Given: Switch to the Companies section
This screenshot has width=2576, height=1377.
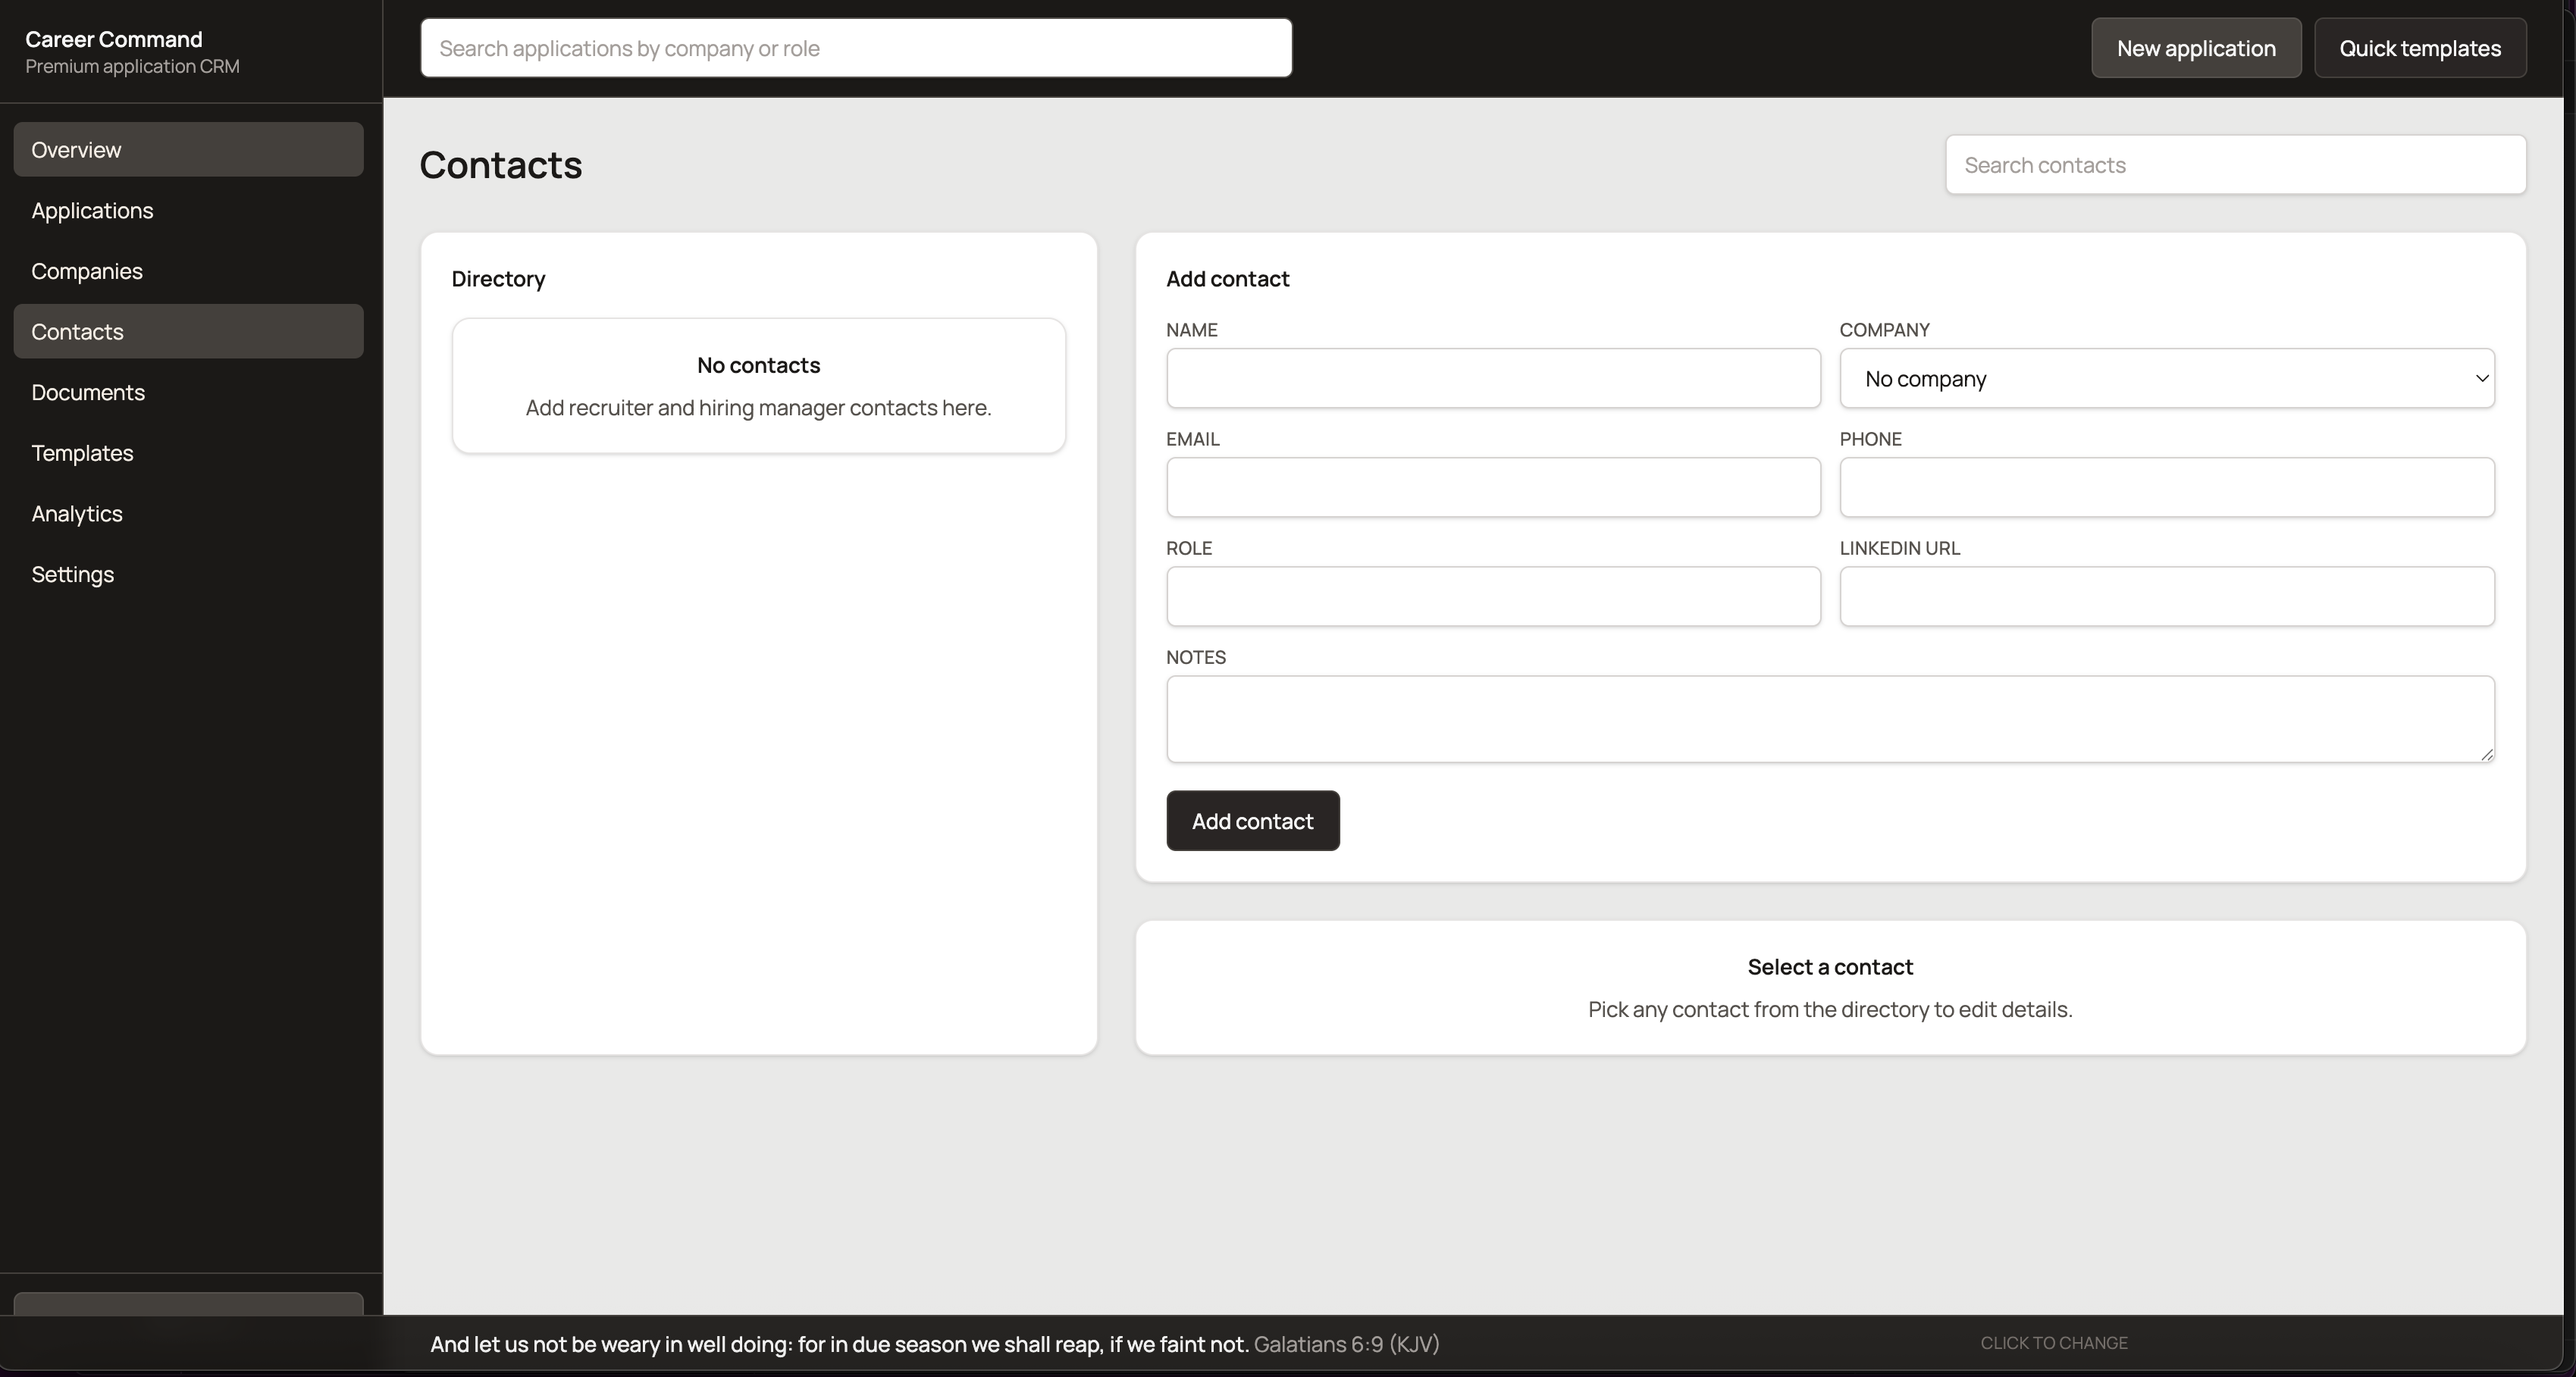Looking at the screenshot, I should pyautogui.click(x=187, y=270).
